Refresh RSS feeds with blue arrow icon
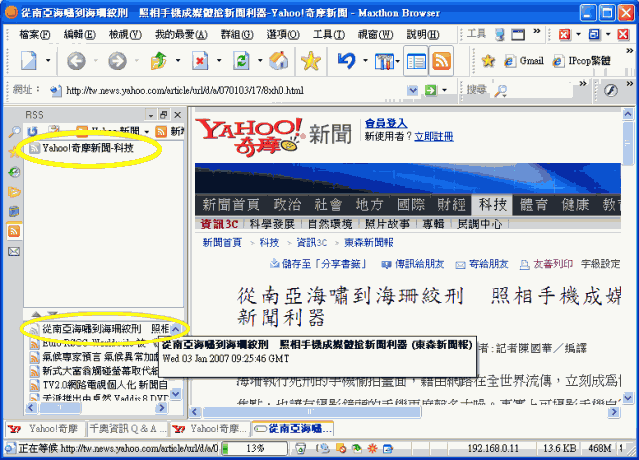 click(x=33, y=131)
